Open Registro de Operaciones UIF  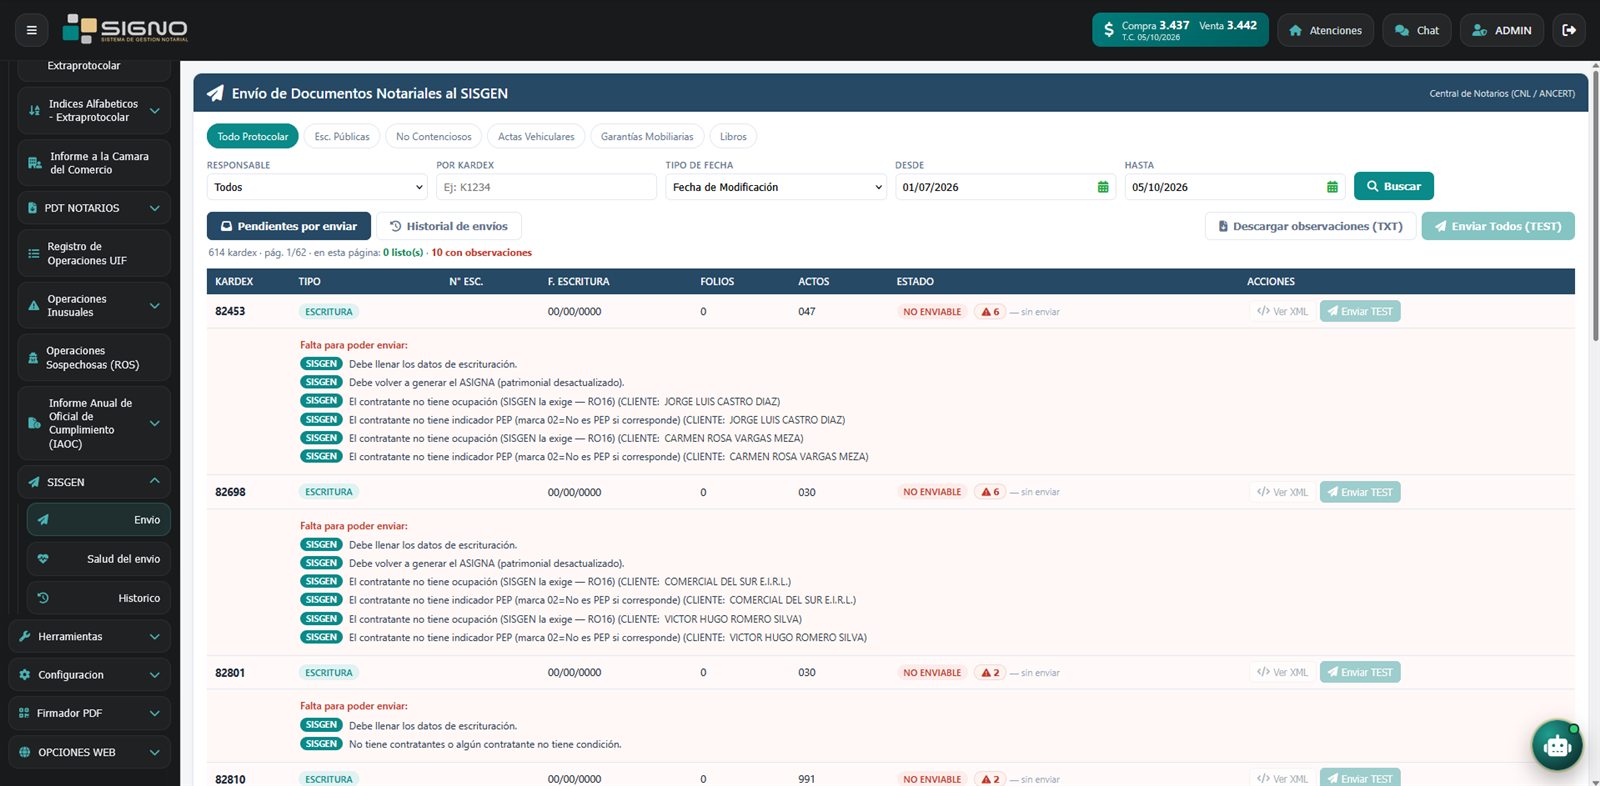pos(94,254)
